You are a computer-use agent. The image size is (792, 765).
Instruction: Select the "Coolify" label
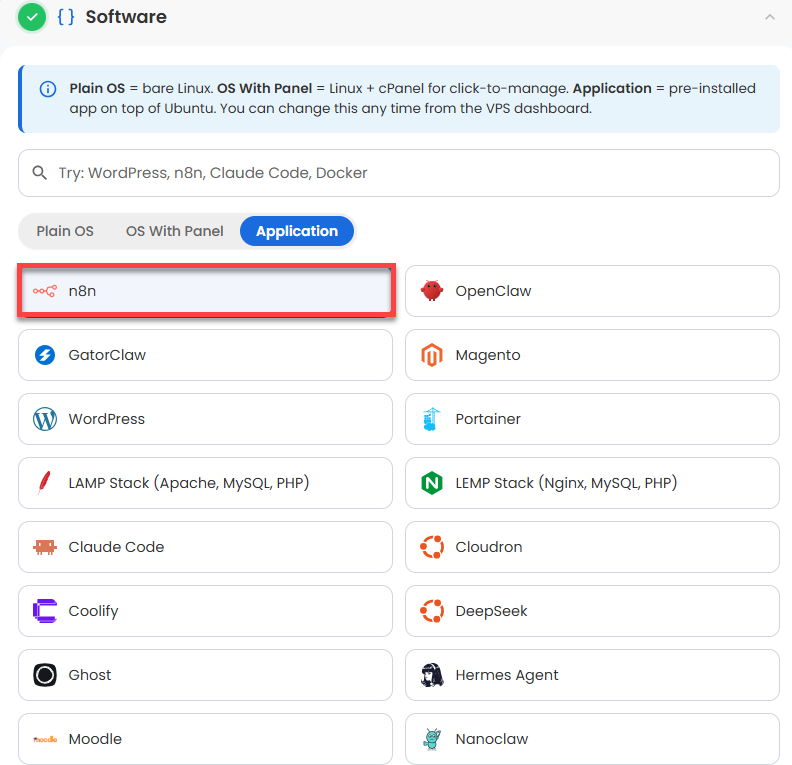tap(93, 611)
